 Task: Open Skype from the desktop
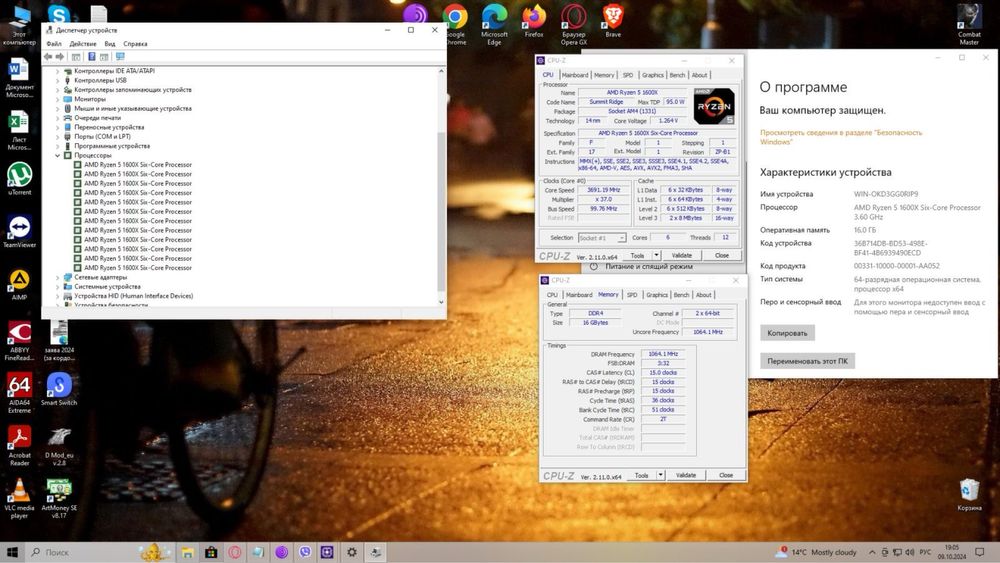point(59,13)
